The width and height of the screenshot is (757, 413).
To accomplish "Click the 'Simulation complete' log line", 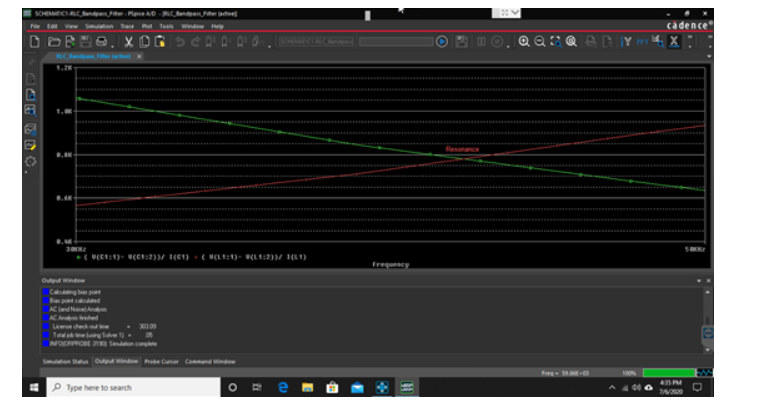I will 103,344.
